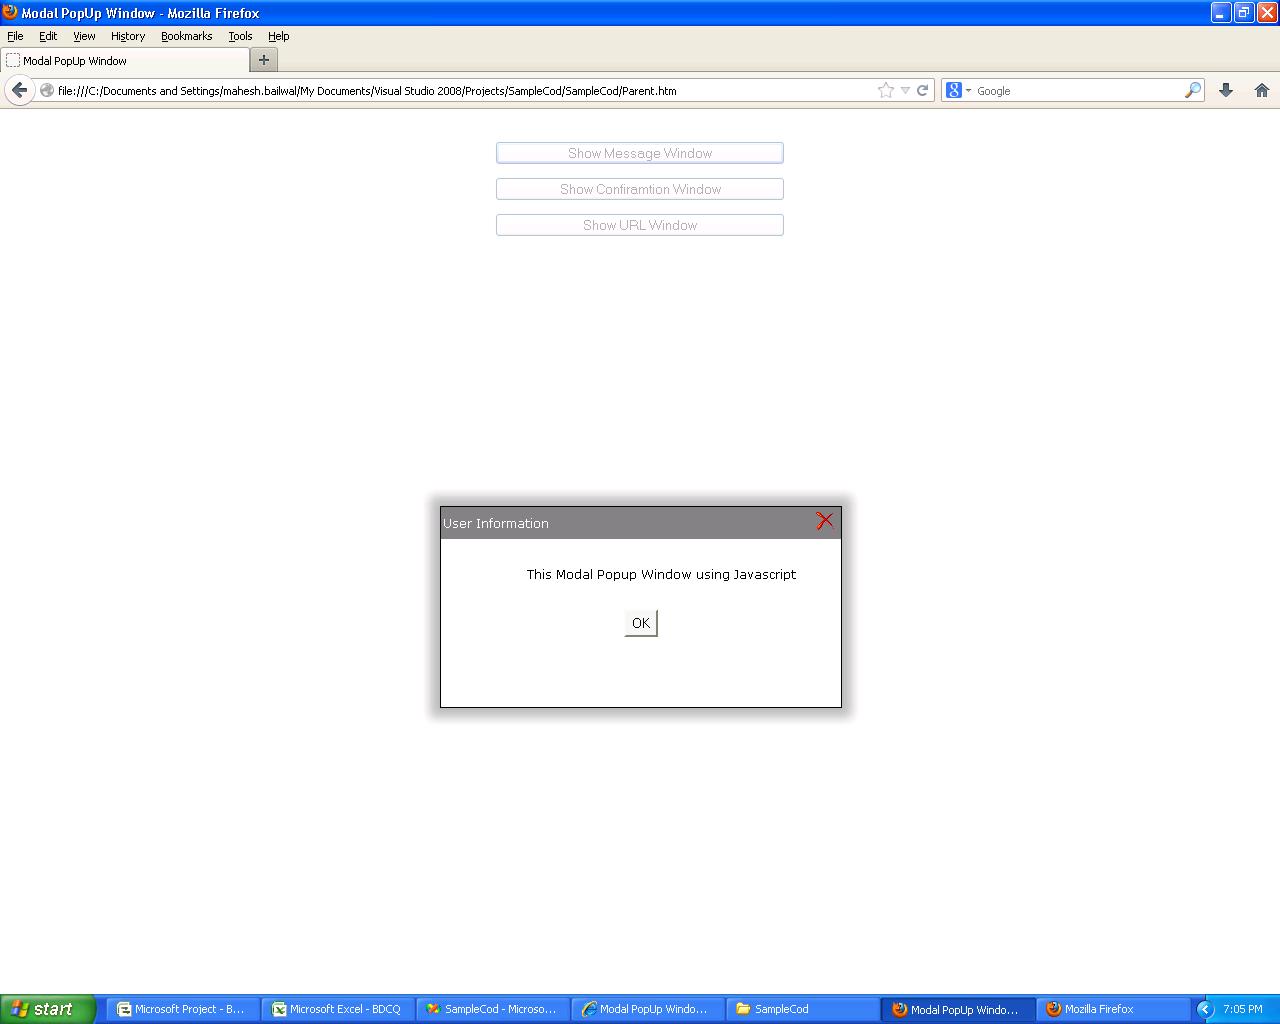Open the Tools menu

click(x=240, y=36)
